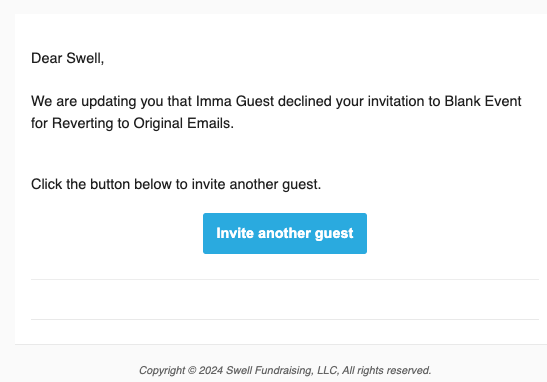The height and width of the screenshot is (382, 547).
Task: Click Swell Fundraising, LLC in the footer
Action: [x=282, y=370]
